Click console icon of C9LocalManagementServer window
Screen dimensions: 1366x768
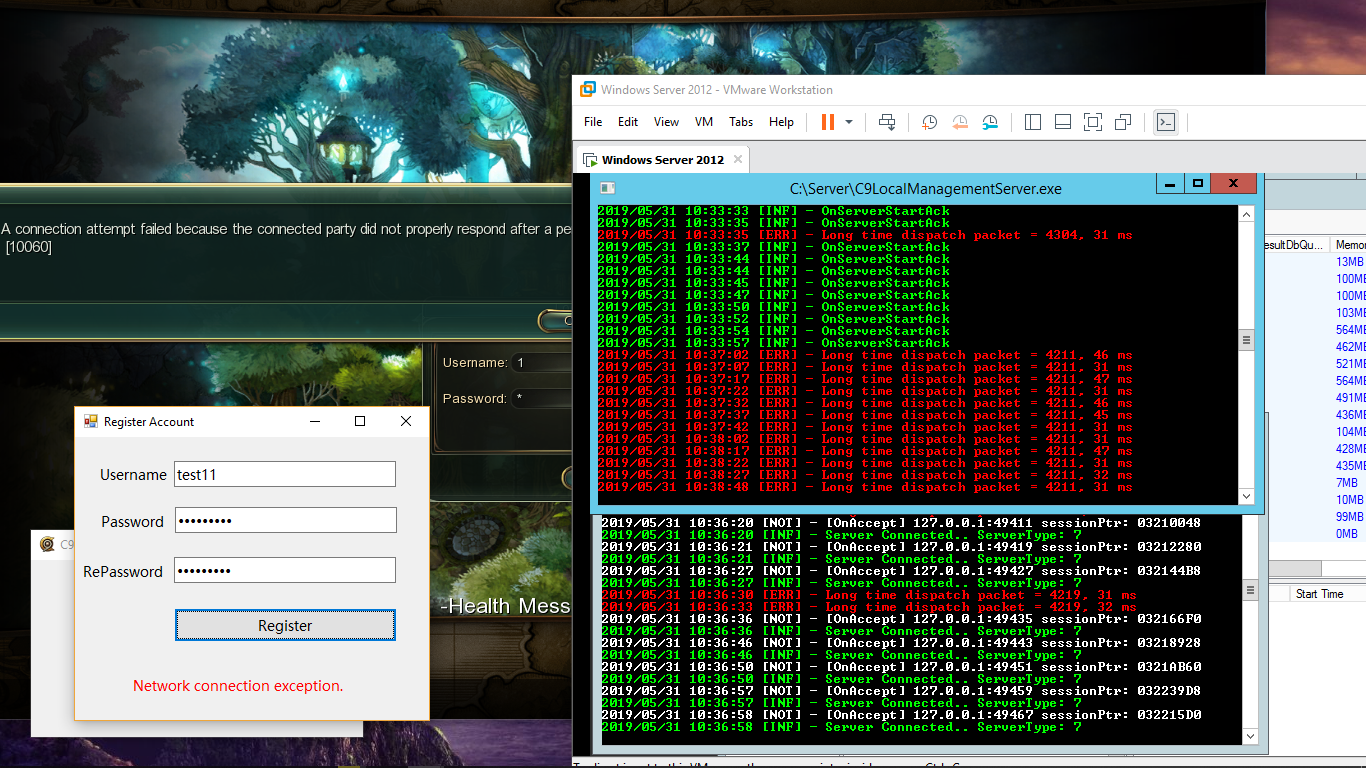pyautogui.click(x=607, y=187)
